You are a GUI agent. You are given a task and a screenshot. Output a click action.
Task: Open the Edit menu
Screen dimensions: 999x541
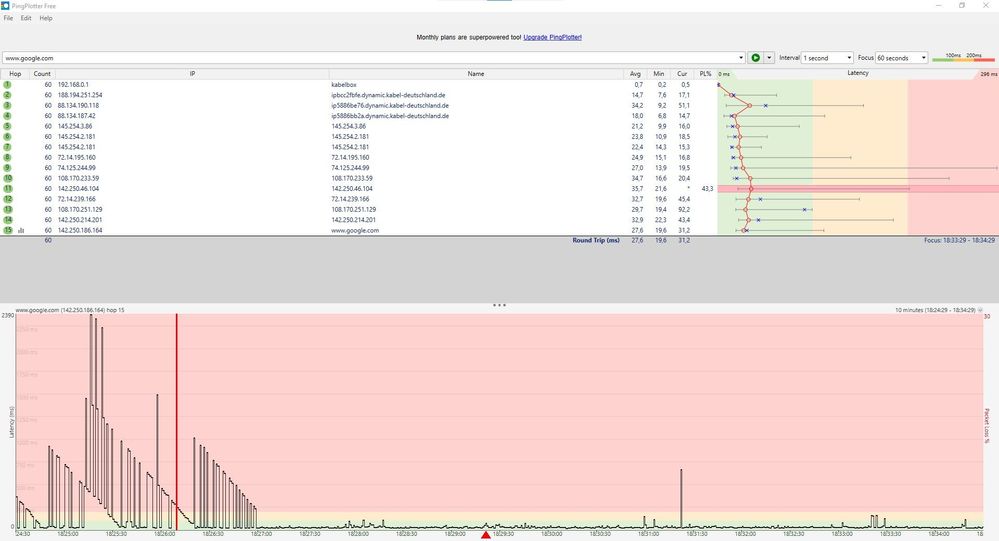click(x=25, y=18)
